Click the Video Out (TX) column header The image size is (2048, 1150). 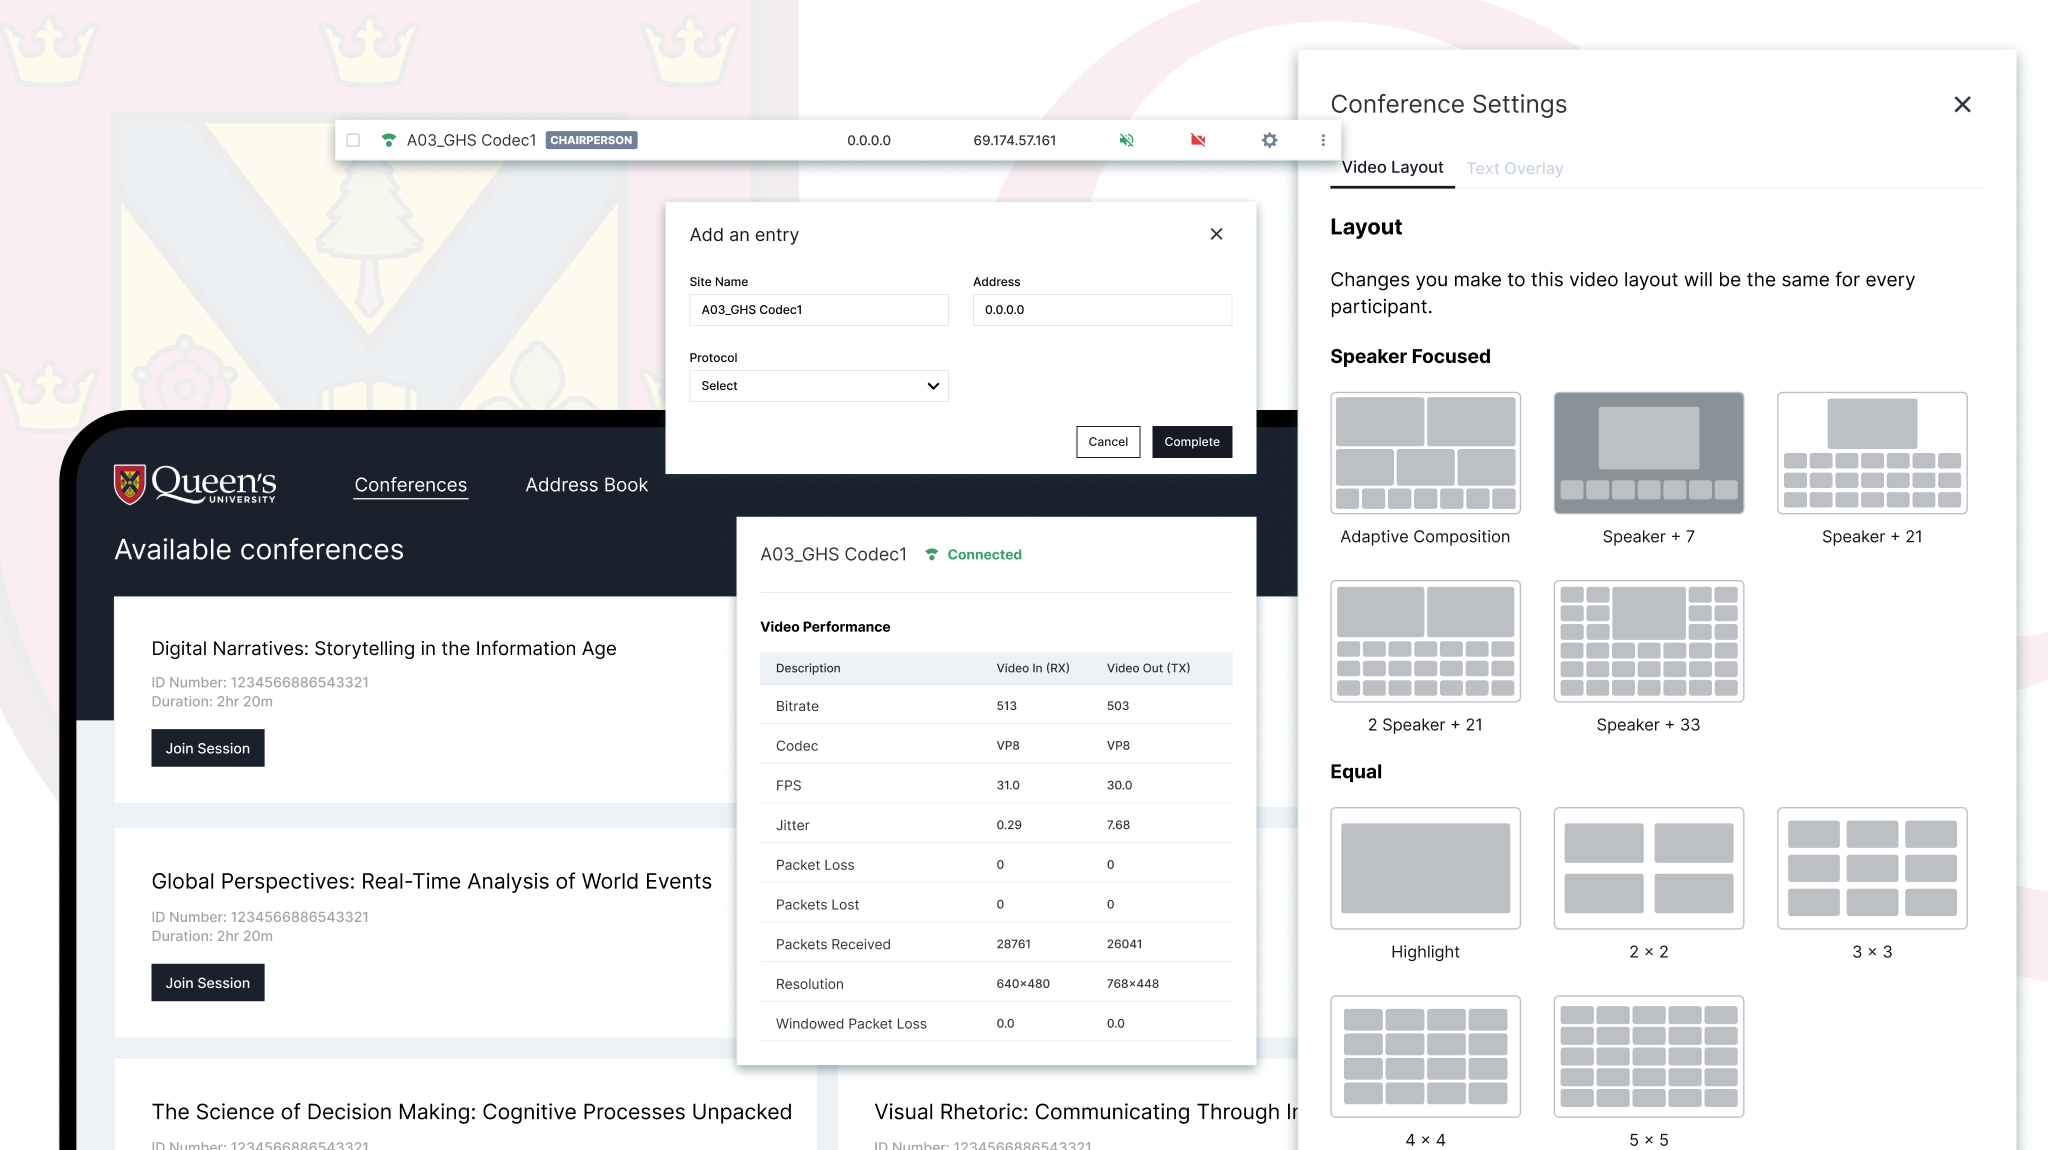(1148, 668)
